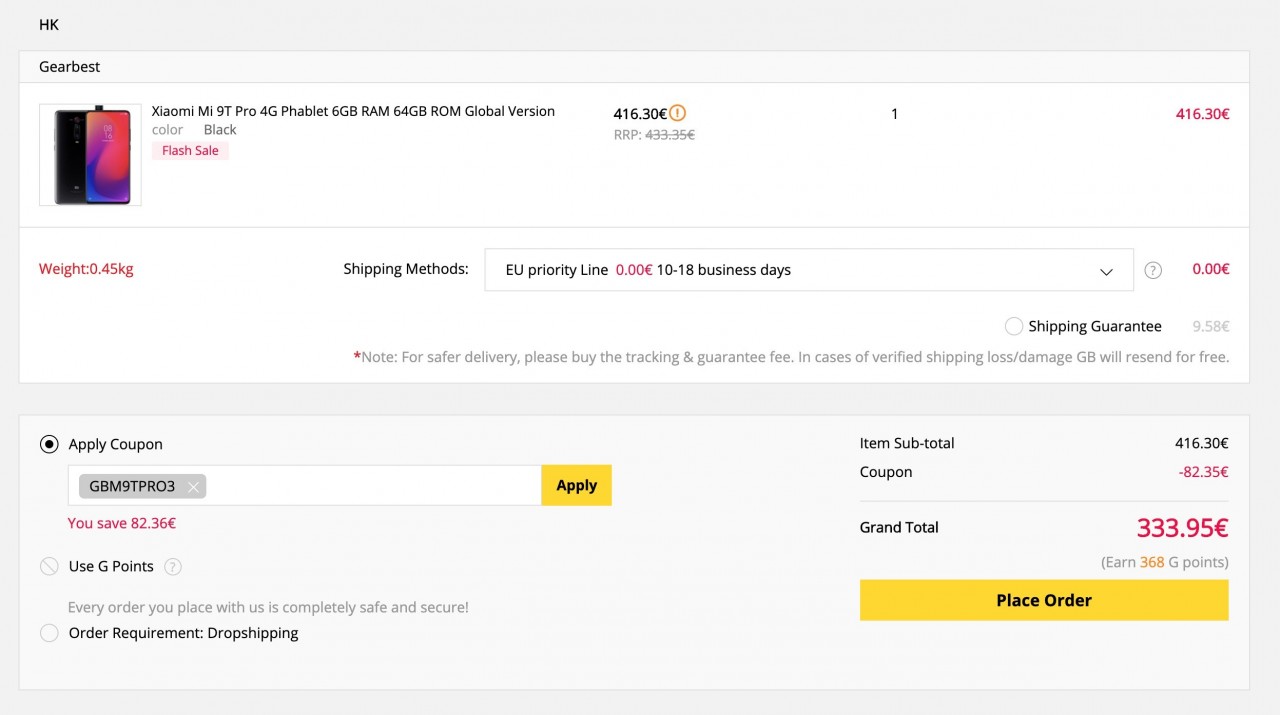1280x715 pixels.
Task: Click the Xiaomi phone product thumbnail
Action: click(90, 155)
